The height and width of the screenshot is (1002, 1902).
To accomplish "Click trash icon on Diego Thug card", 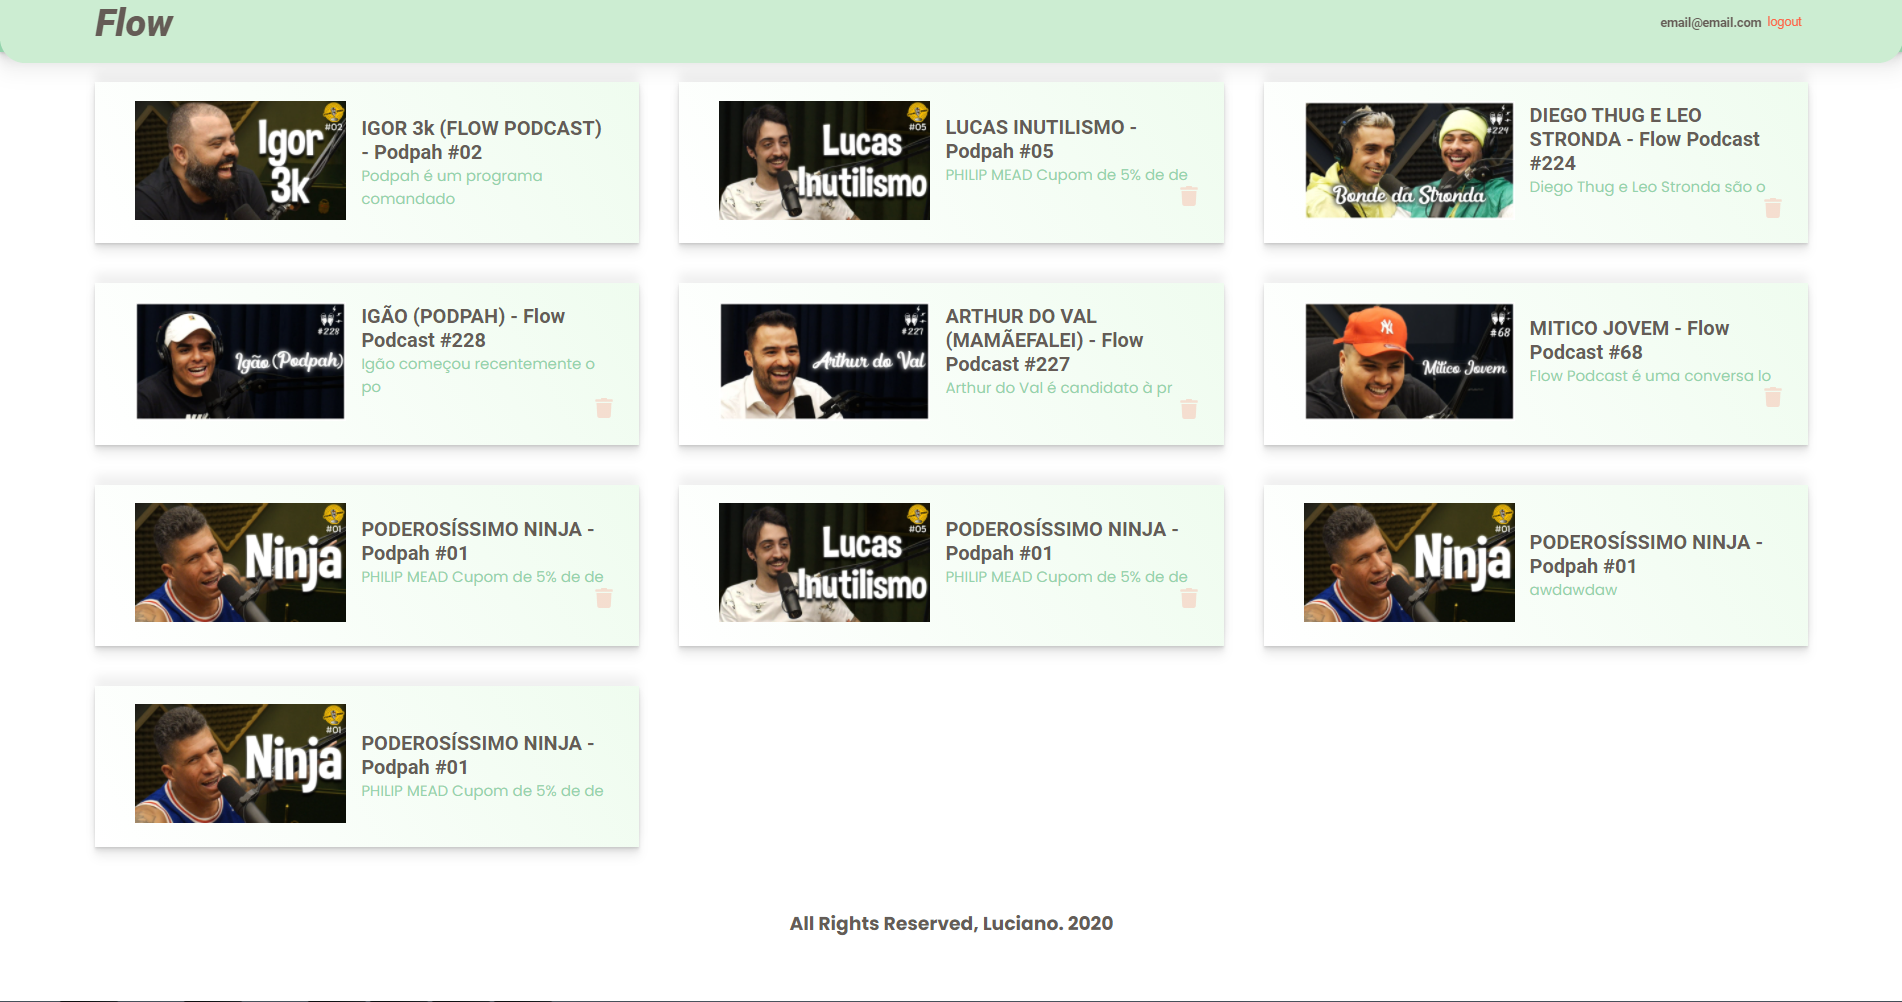I will [x=1772, y=208].
